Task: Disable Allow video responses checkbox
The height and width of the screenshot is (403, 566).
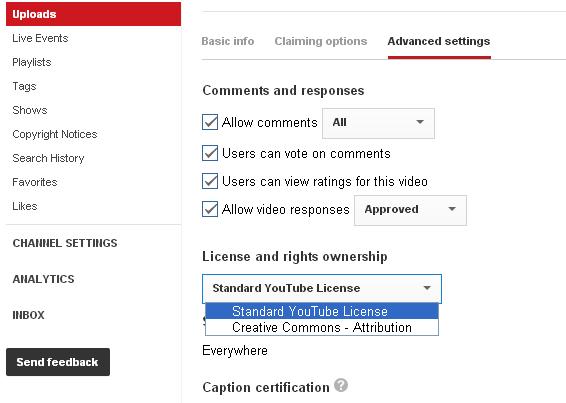Action: click(x=210, y=209)
